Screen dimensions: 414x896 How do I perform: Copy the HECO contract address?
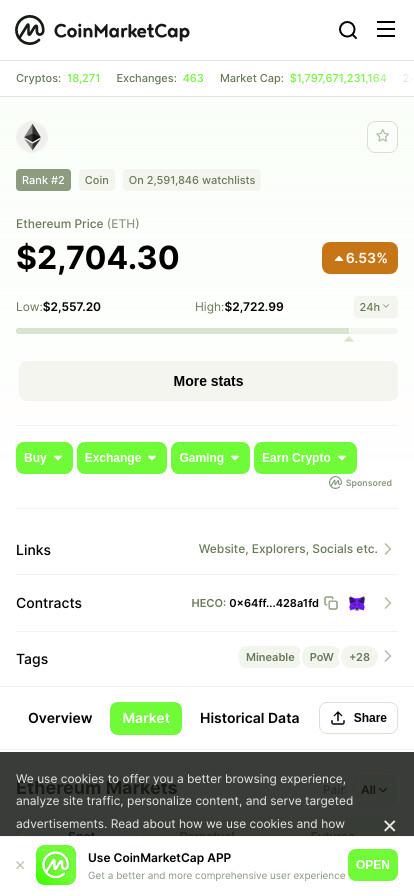(331, 603)
